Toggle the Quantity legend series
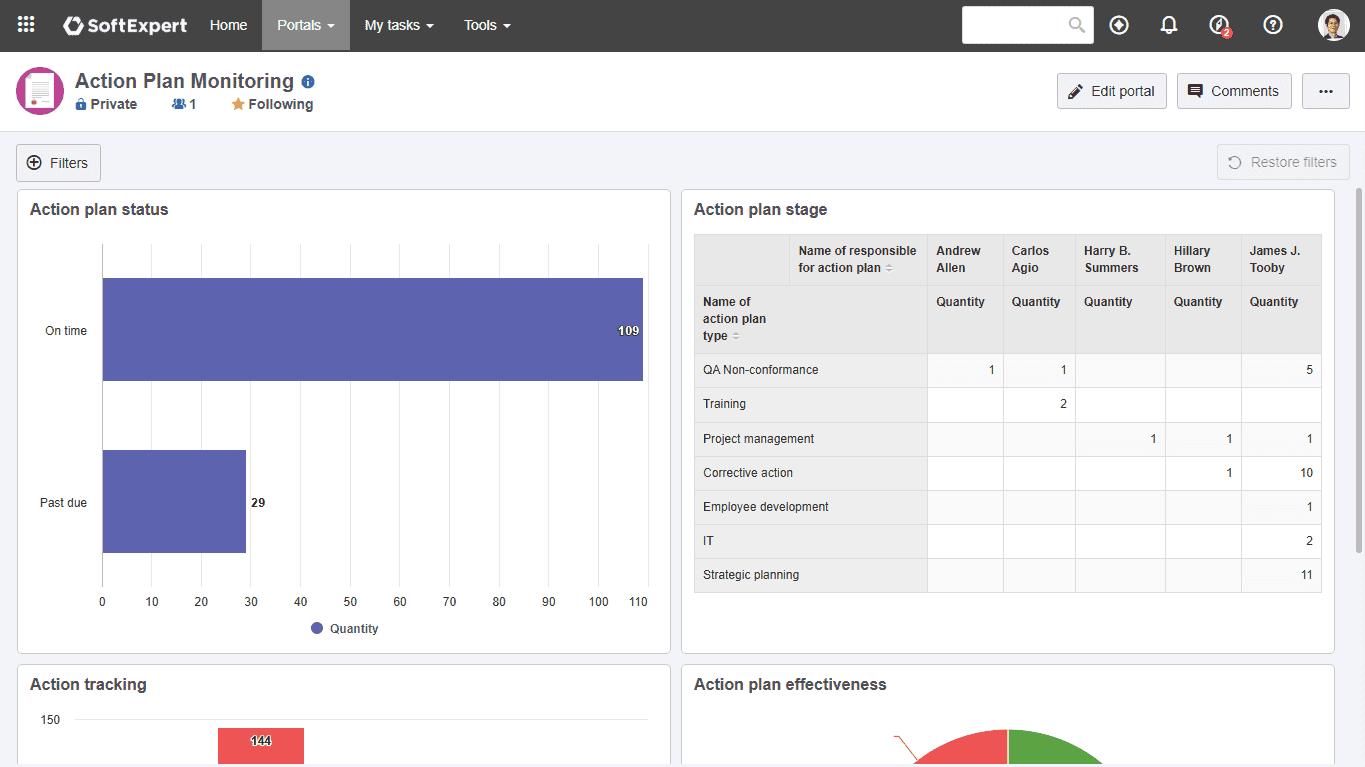Image resolution: width=1365 pixels, height=767 pixels. [x=345, y=629]
